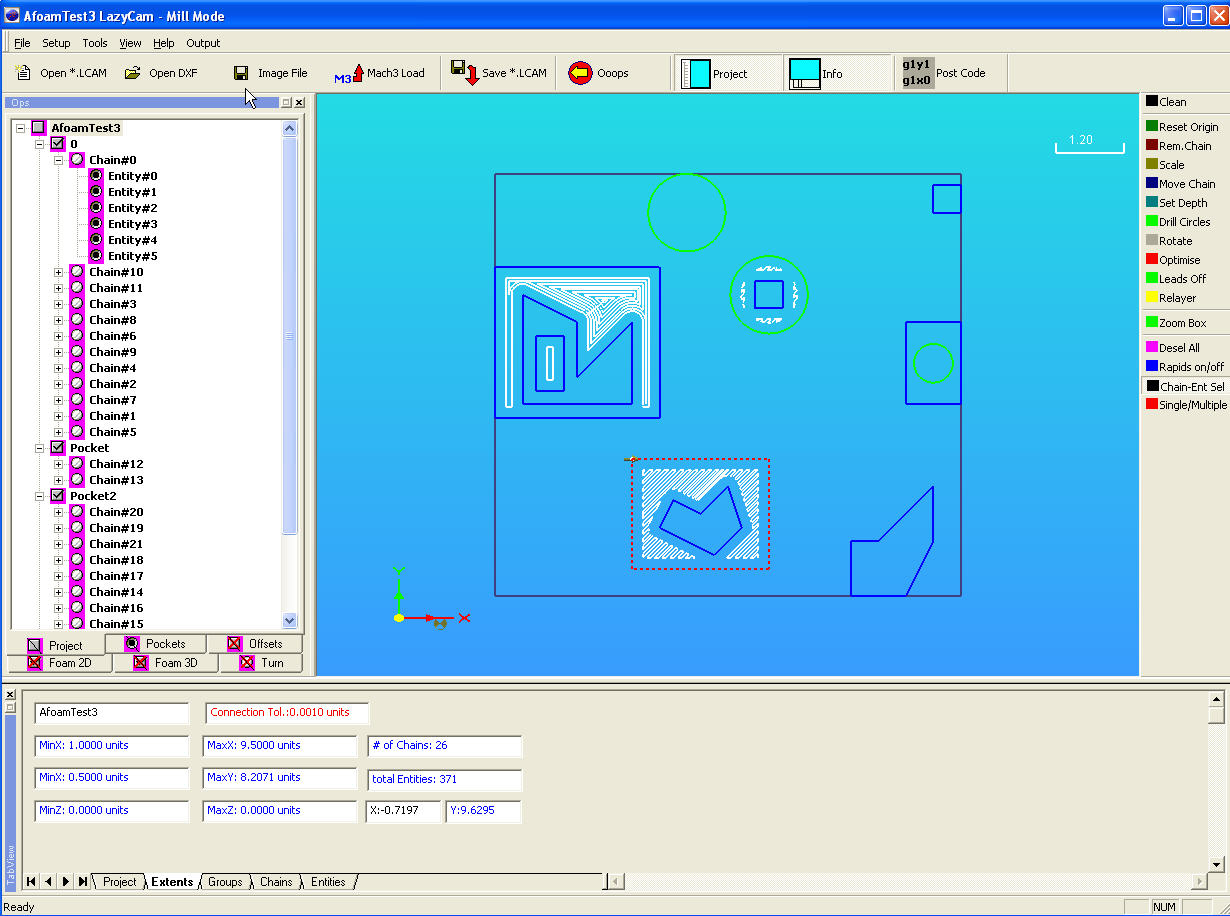Open the Setup menu
This screenshot has height=916, width=1230.
[x=56, y=43]
